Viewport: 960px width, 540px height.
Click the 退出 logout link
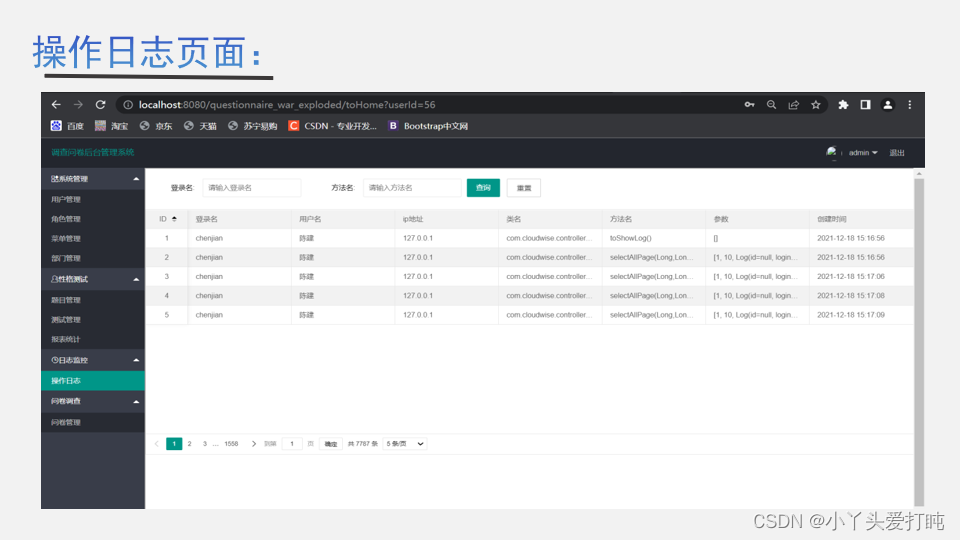point(896,152)
